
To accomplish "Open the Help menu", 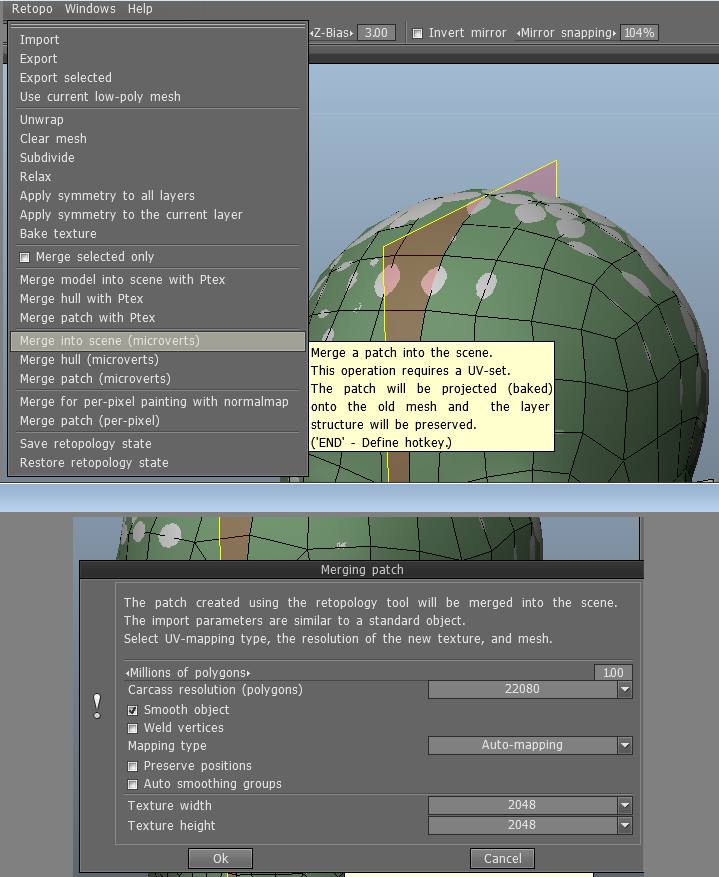I will tap(140, 9).
